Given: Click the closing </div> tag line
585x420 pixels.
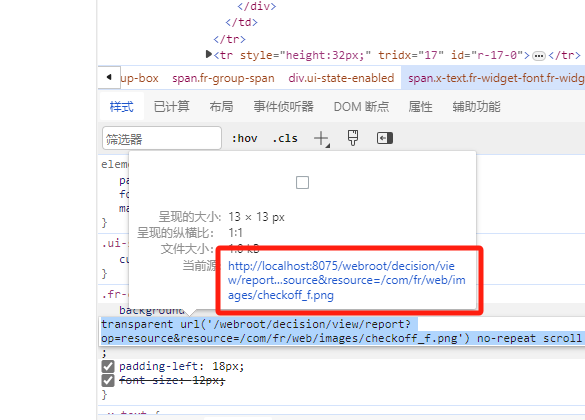Looking at the screenshot, I should pyautogui.click(x=257, y=6).
